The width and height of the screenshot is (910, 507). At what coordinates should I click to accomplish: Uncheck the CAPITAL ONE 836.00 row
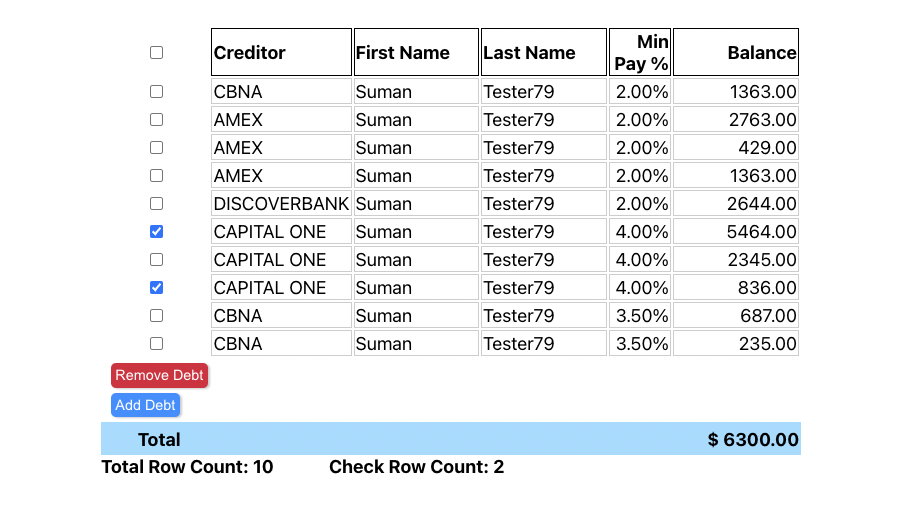pyautogui.click(x=156, y=287)
